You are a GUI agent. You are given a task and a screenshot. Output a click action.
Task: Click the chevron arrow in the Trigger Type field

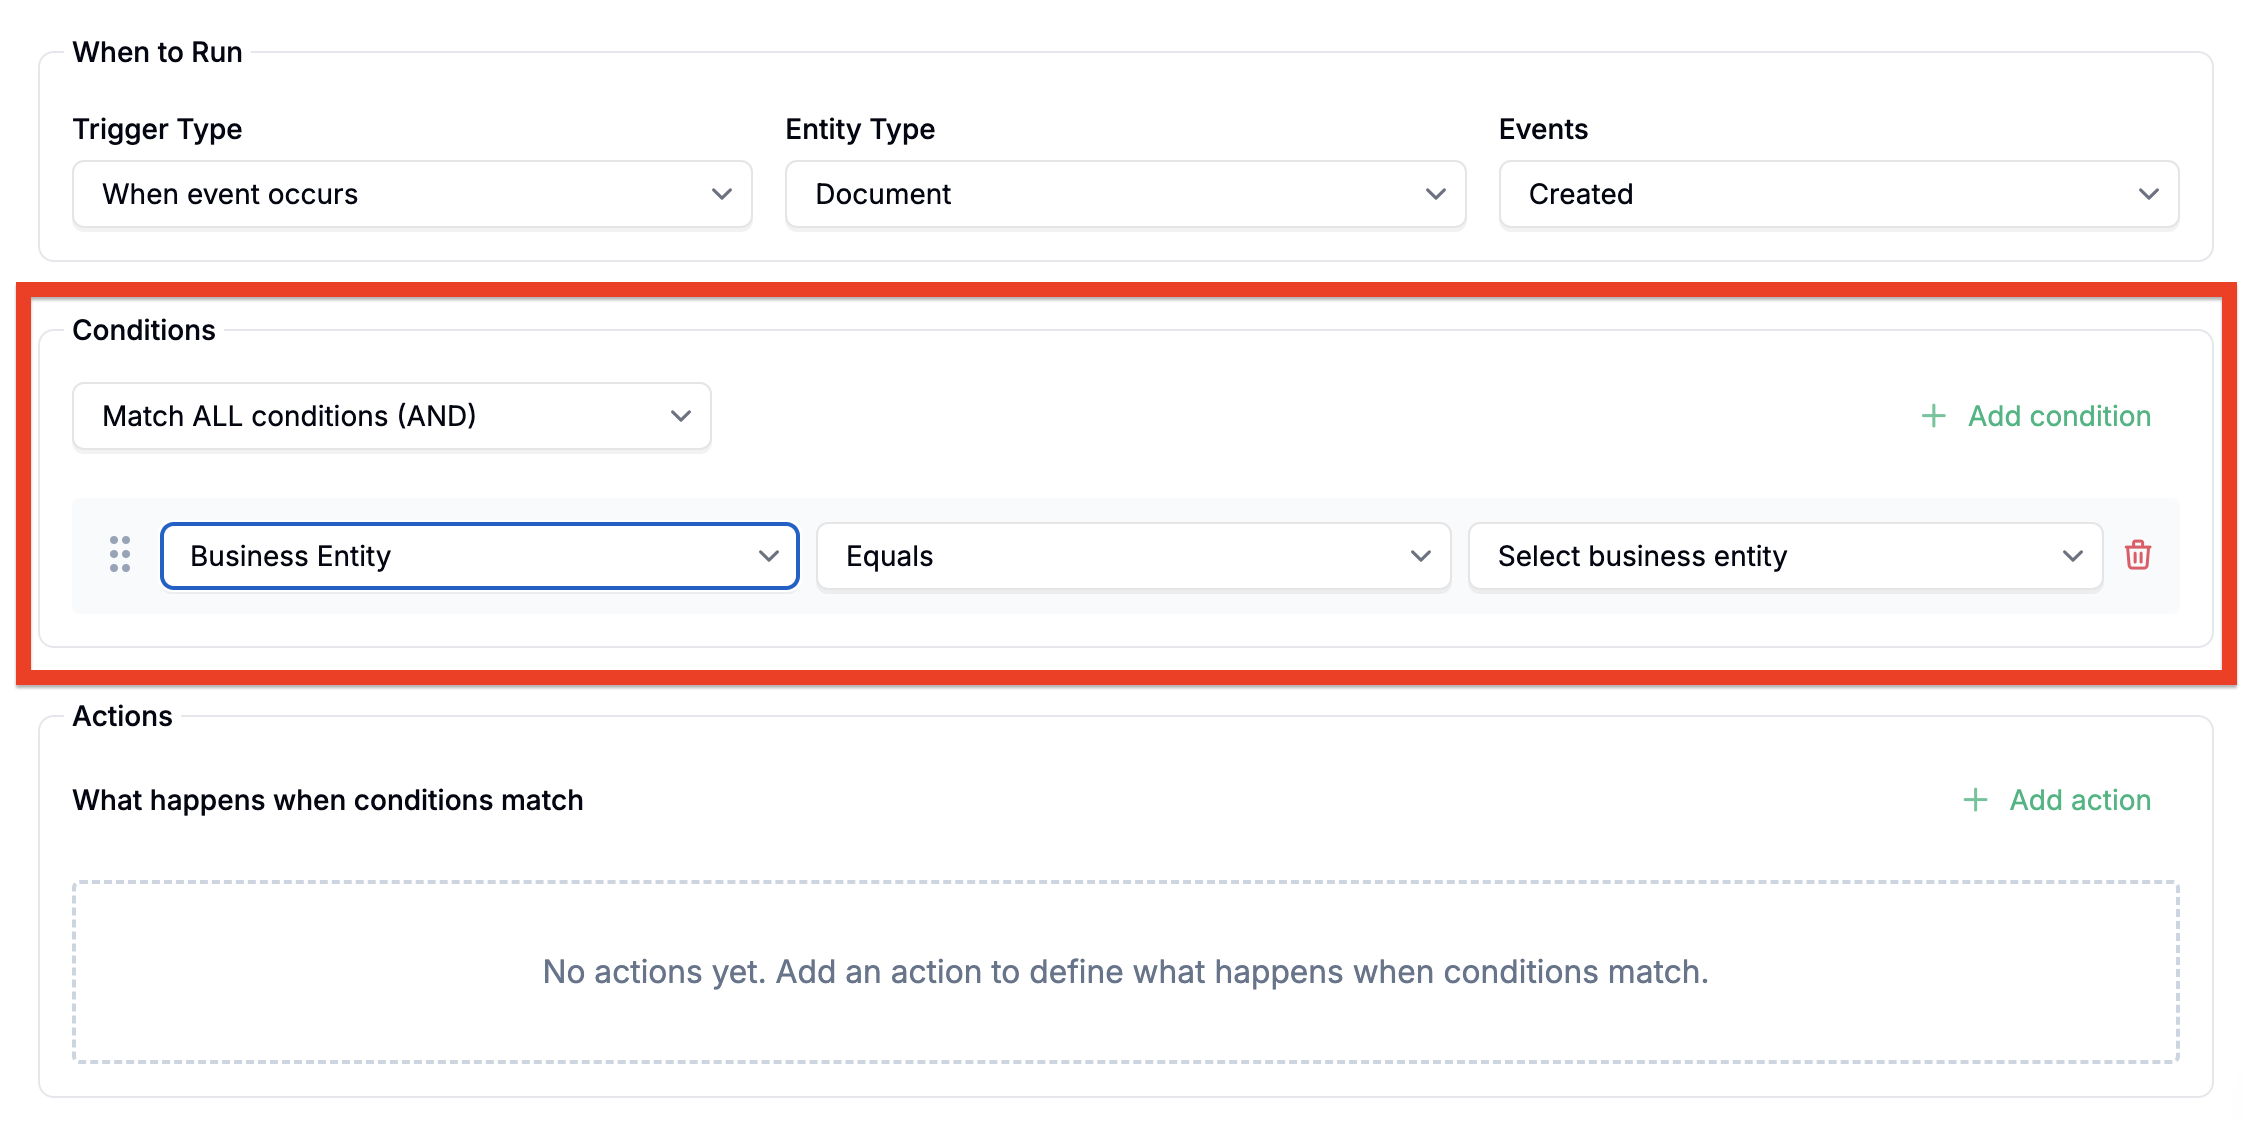pos(722,194)
